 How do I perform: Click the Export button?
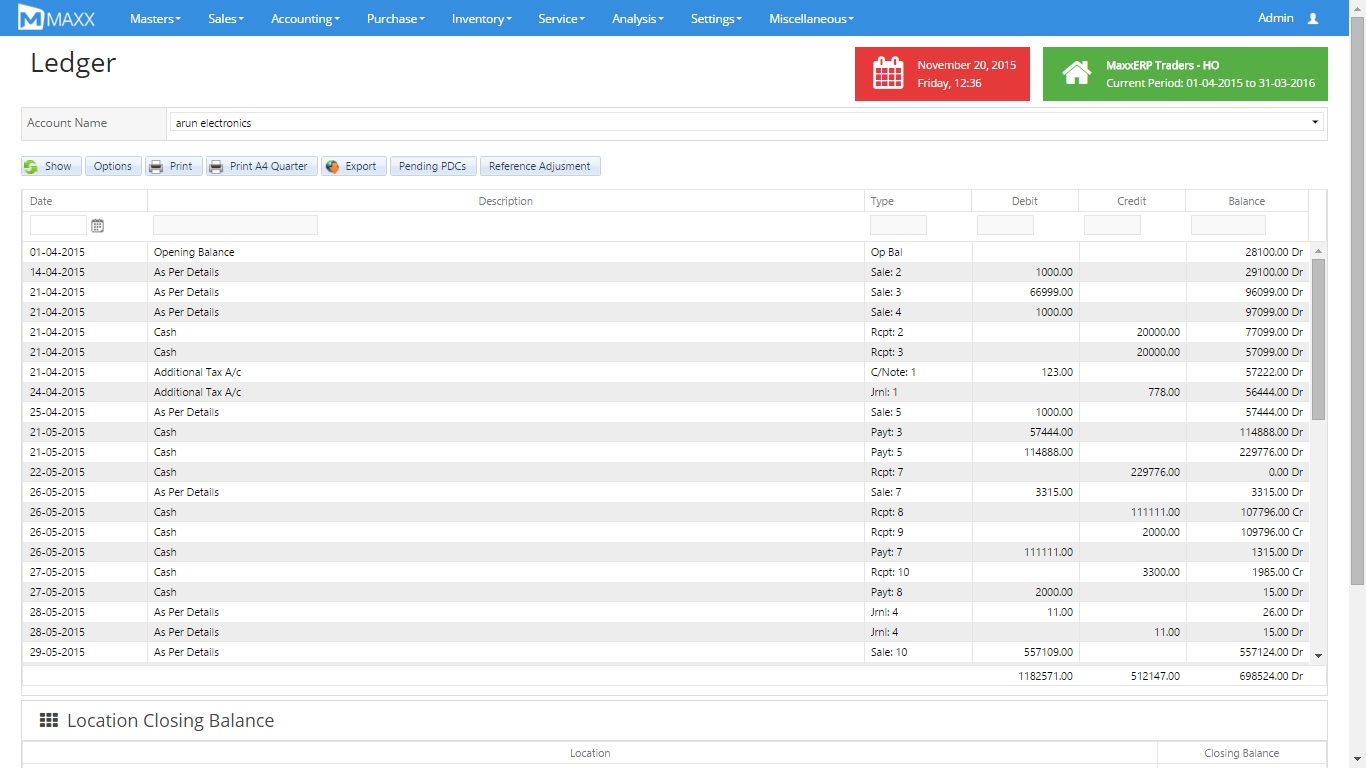(352, 166)
